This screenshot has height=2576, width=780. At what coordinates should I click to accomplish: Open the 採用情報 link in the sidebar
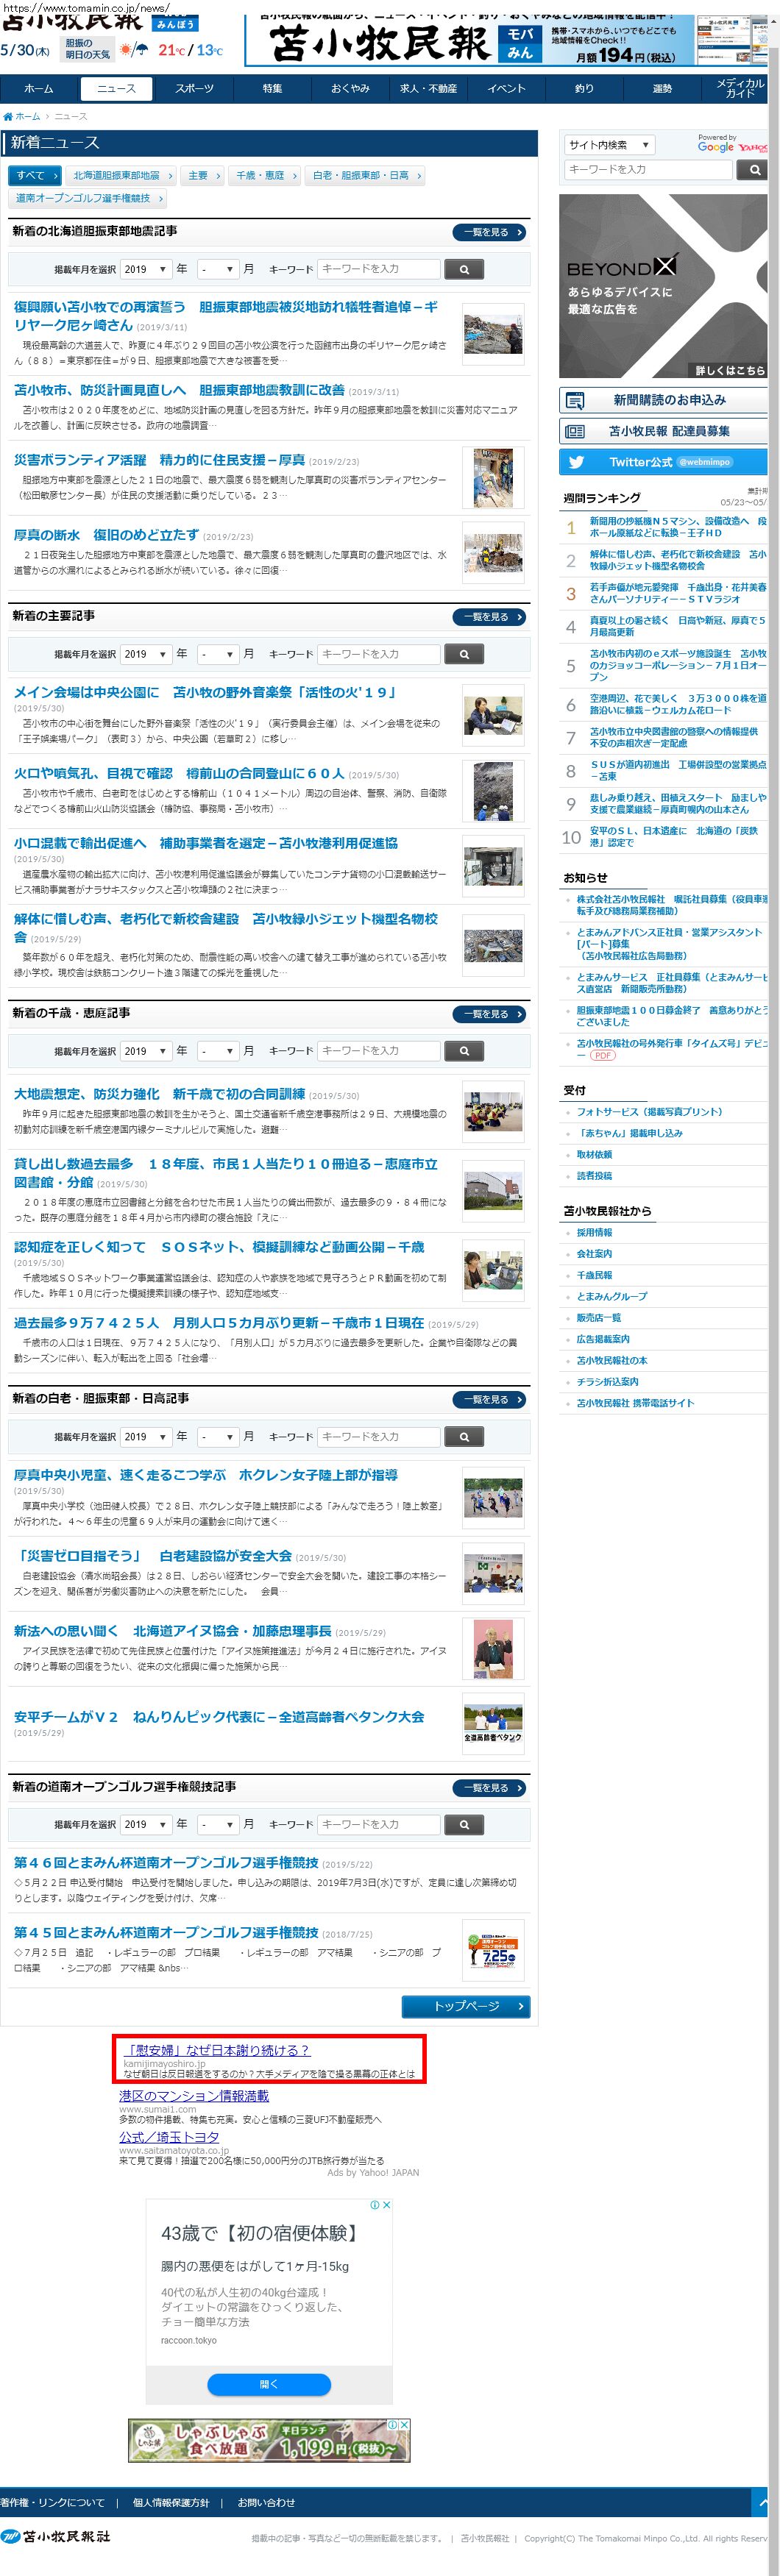coord(594,1232)
